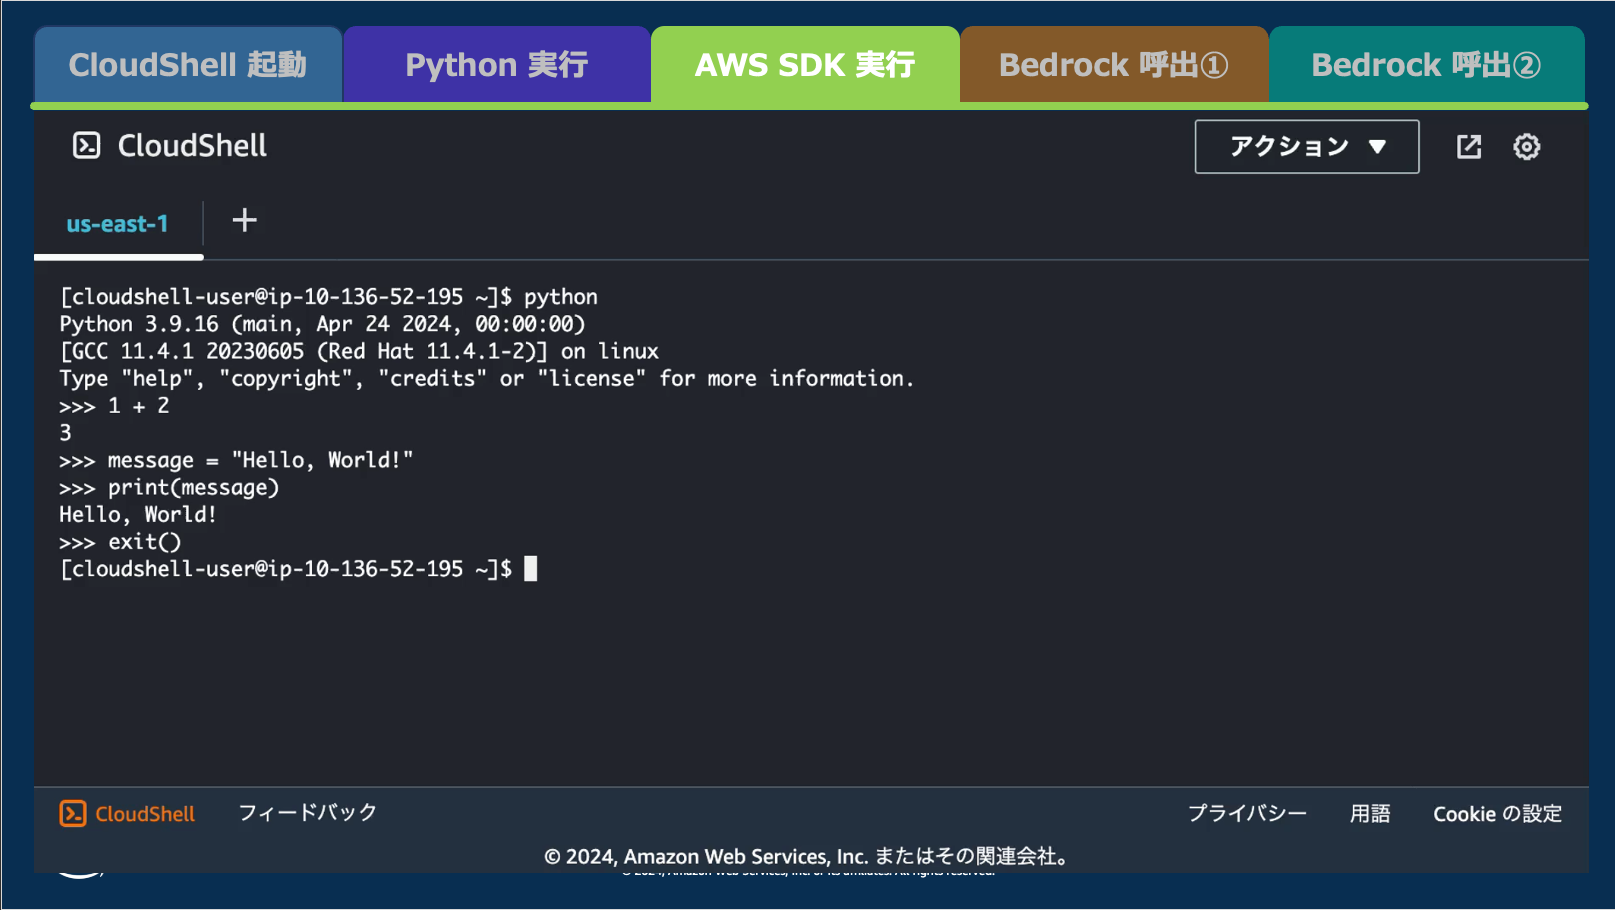The height and width of the screenshot is (910, 1615).
Task: Click the 'exit()' command line
Action: [x=120, y=542]
